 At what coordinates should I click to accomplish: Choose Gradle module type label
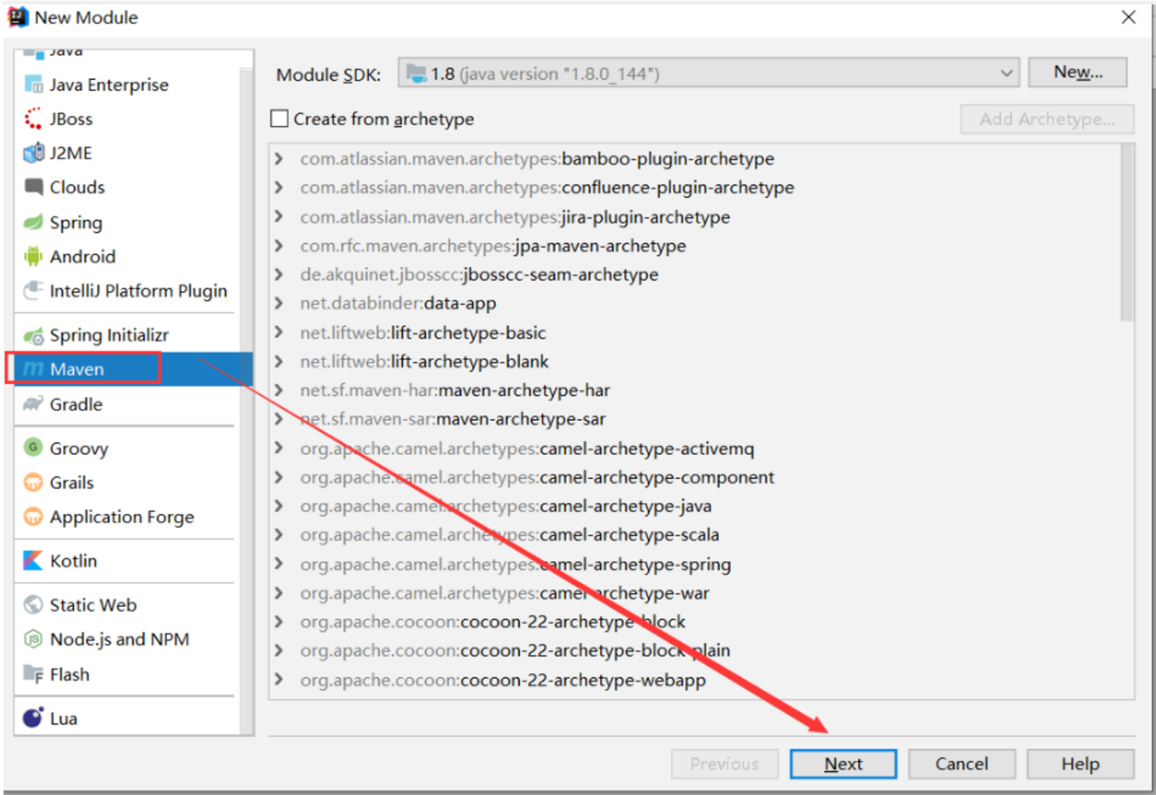[x=76, y=404]
